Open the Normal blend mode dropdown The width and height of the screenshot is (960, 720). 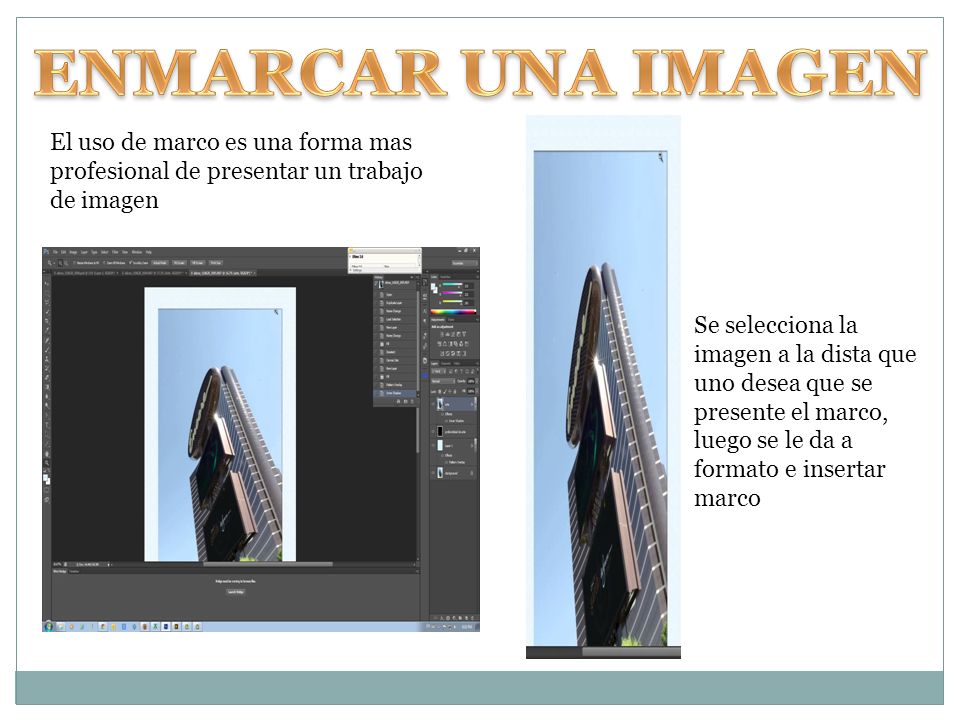443,381
